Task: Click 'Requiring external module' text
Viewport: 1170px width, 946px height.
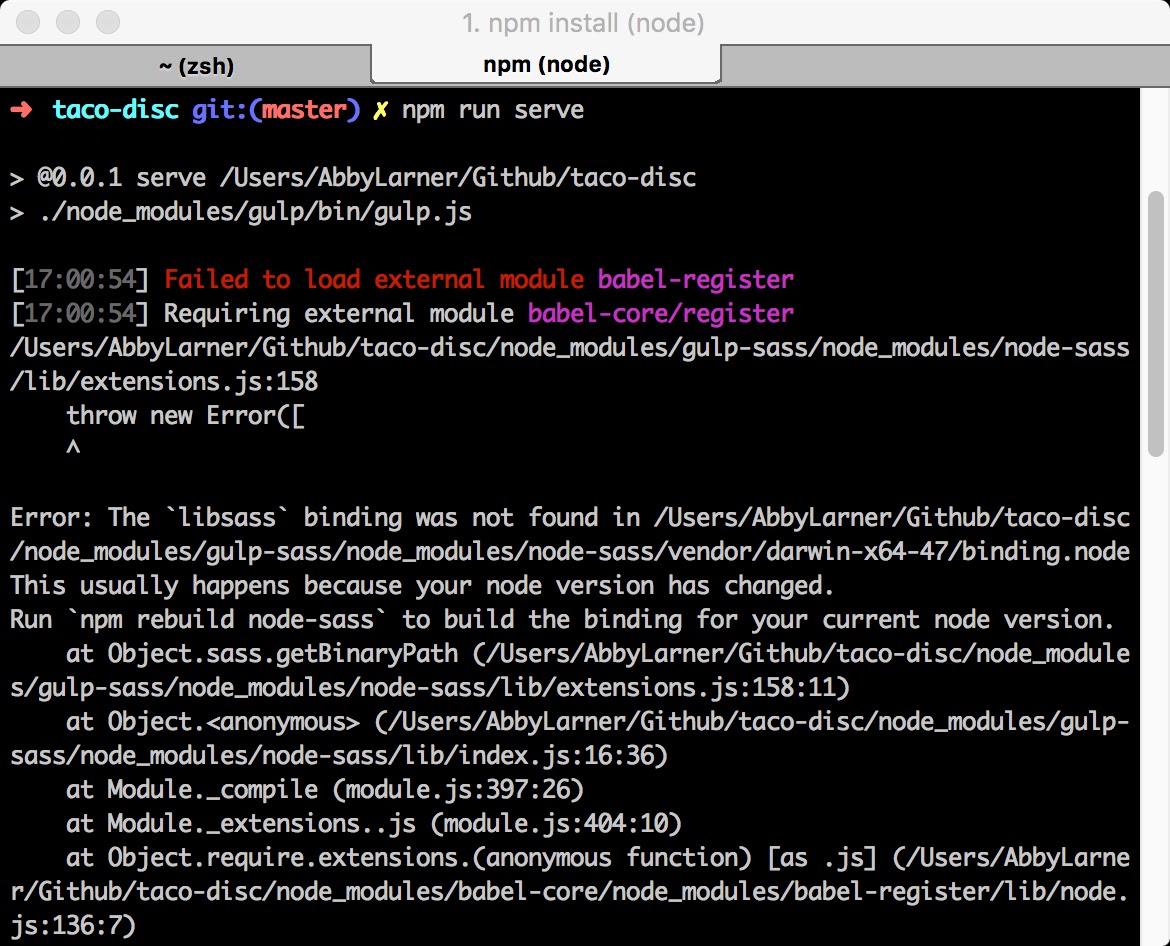Action: [339, 313]
